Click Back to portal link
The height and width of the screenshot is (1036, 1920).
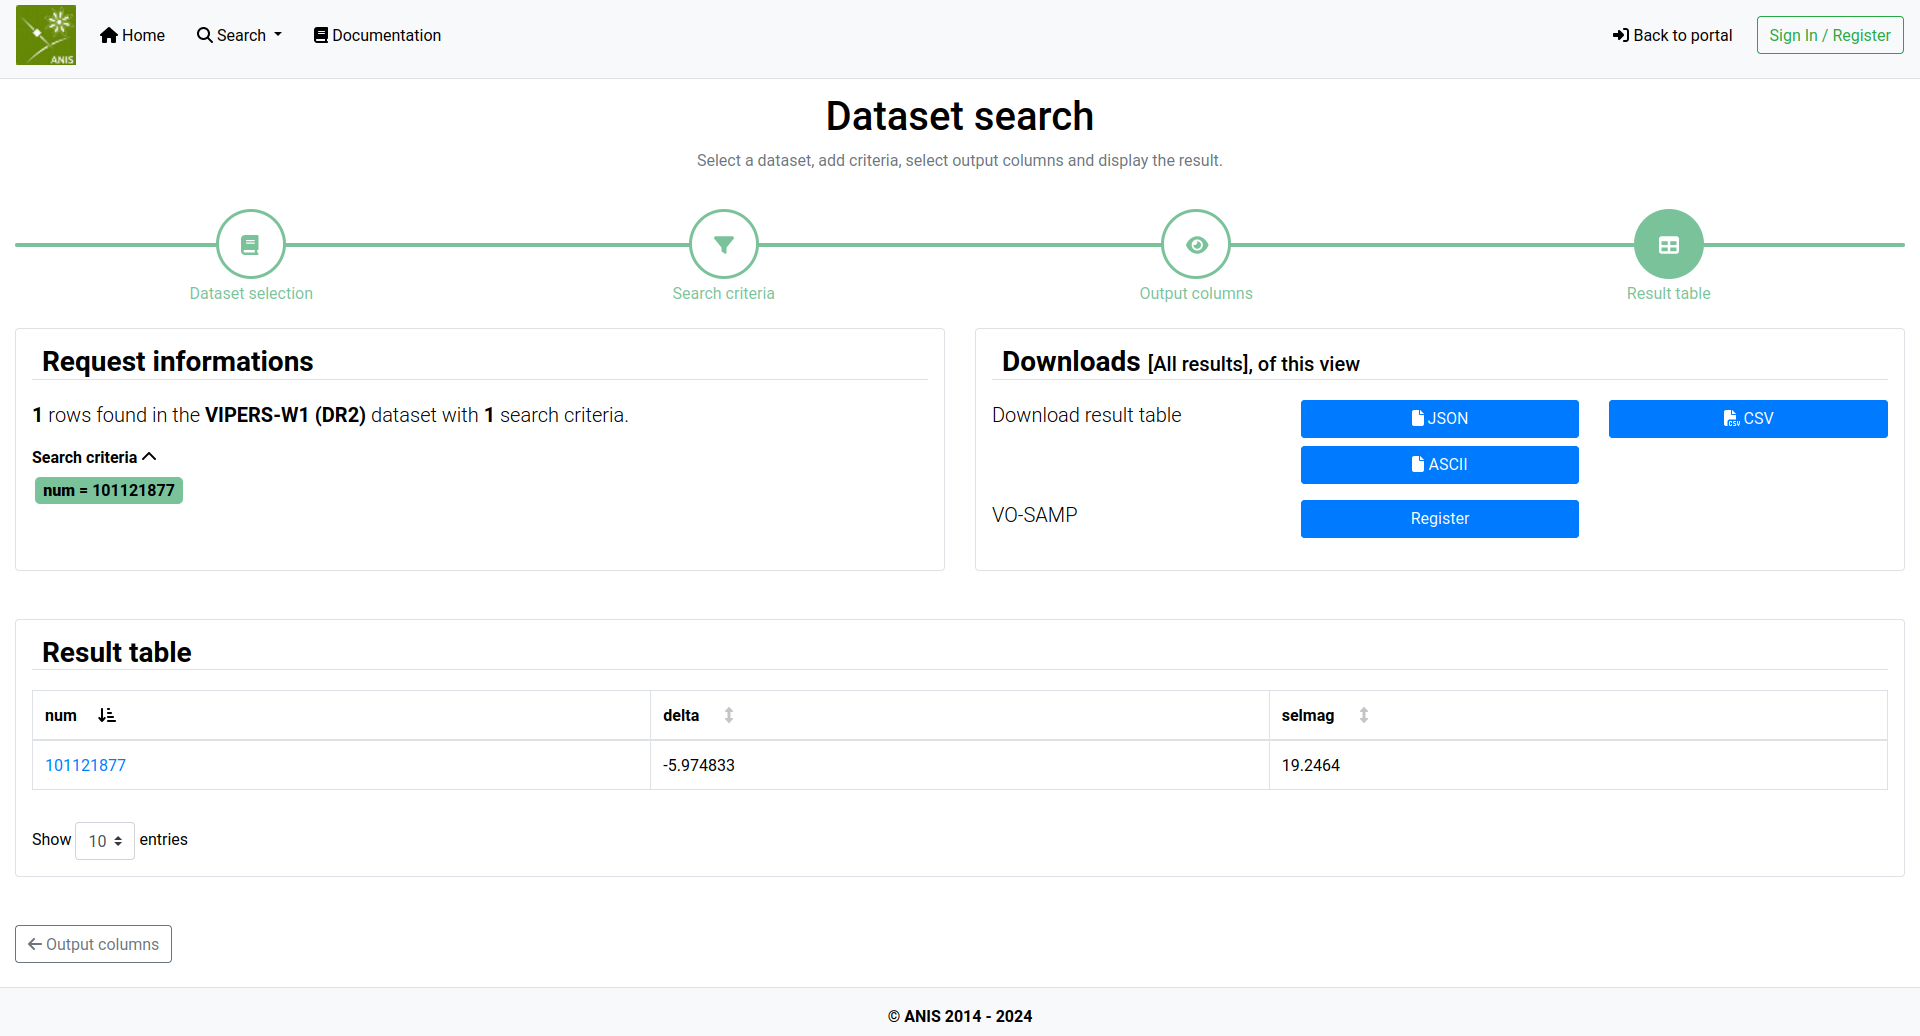click(1672, 35)
